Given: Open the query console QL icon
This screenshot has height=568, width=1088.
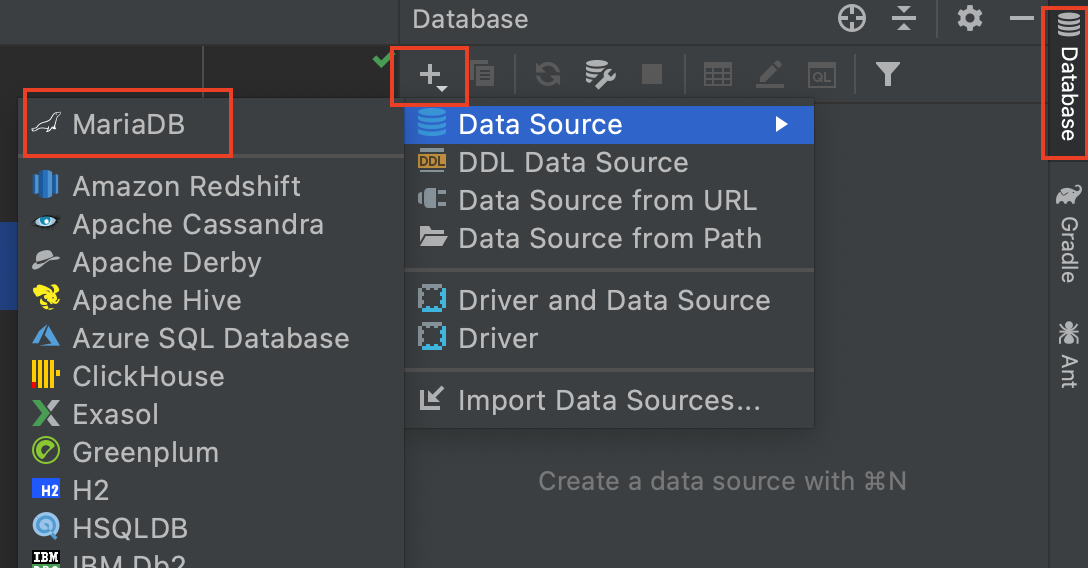Looking at the screenshot, I should tap(822, 75).
